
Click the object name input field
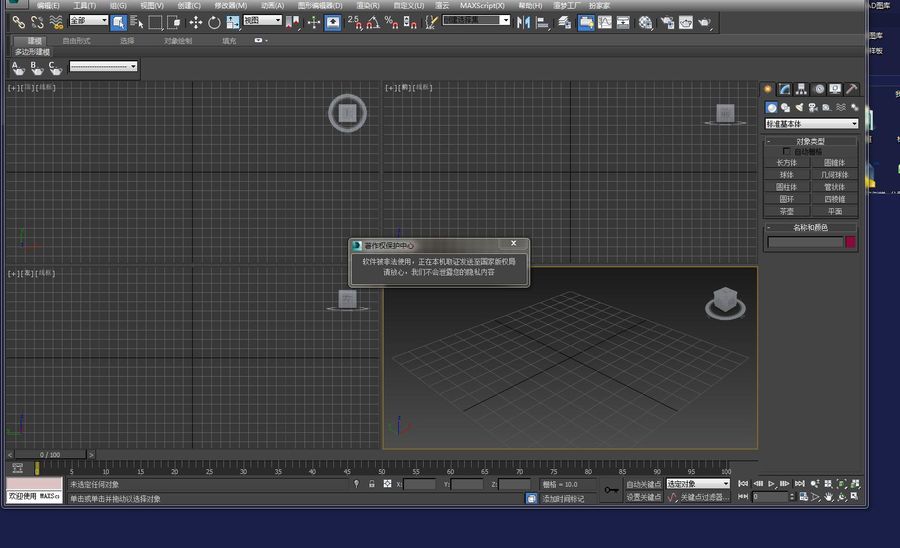pyautogui.click(x=805, y=242)
